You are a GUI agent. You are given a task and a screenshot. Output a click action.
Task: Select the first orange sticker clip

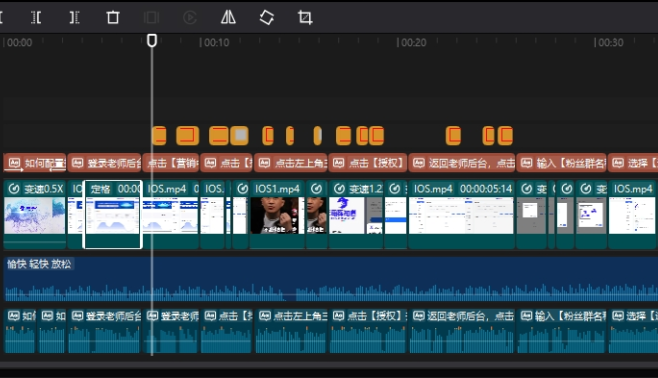(x=159, y=136)
